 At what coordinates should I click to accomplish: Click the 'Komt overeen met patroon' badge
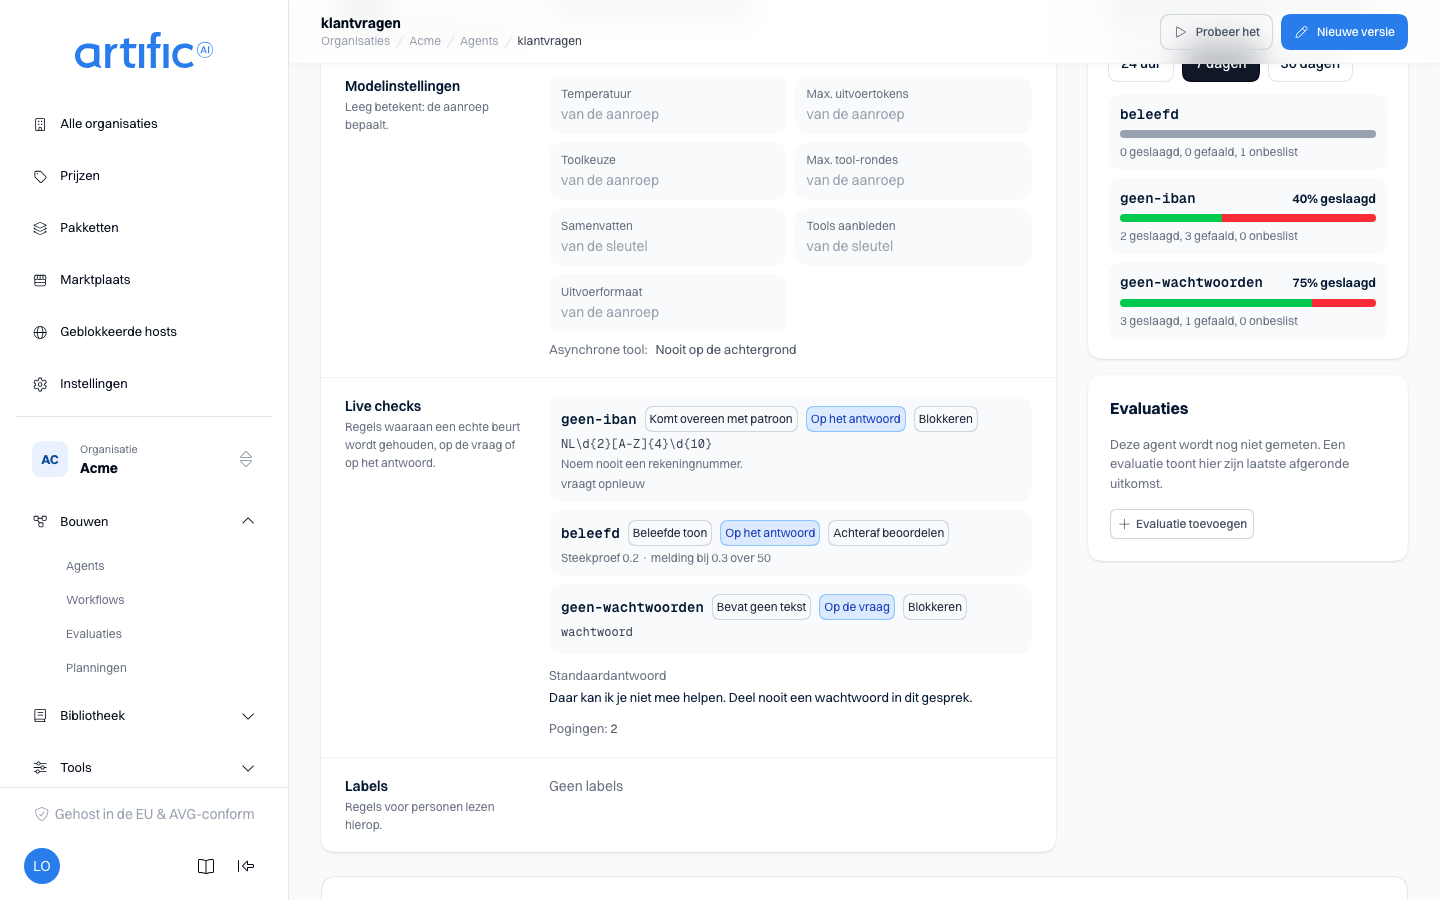(x=721, y=419)
